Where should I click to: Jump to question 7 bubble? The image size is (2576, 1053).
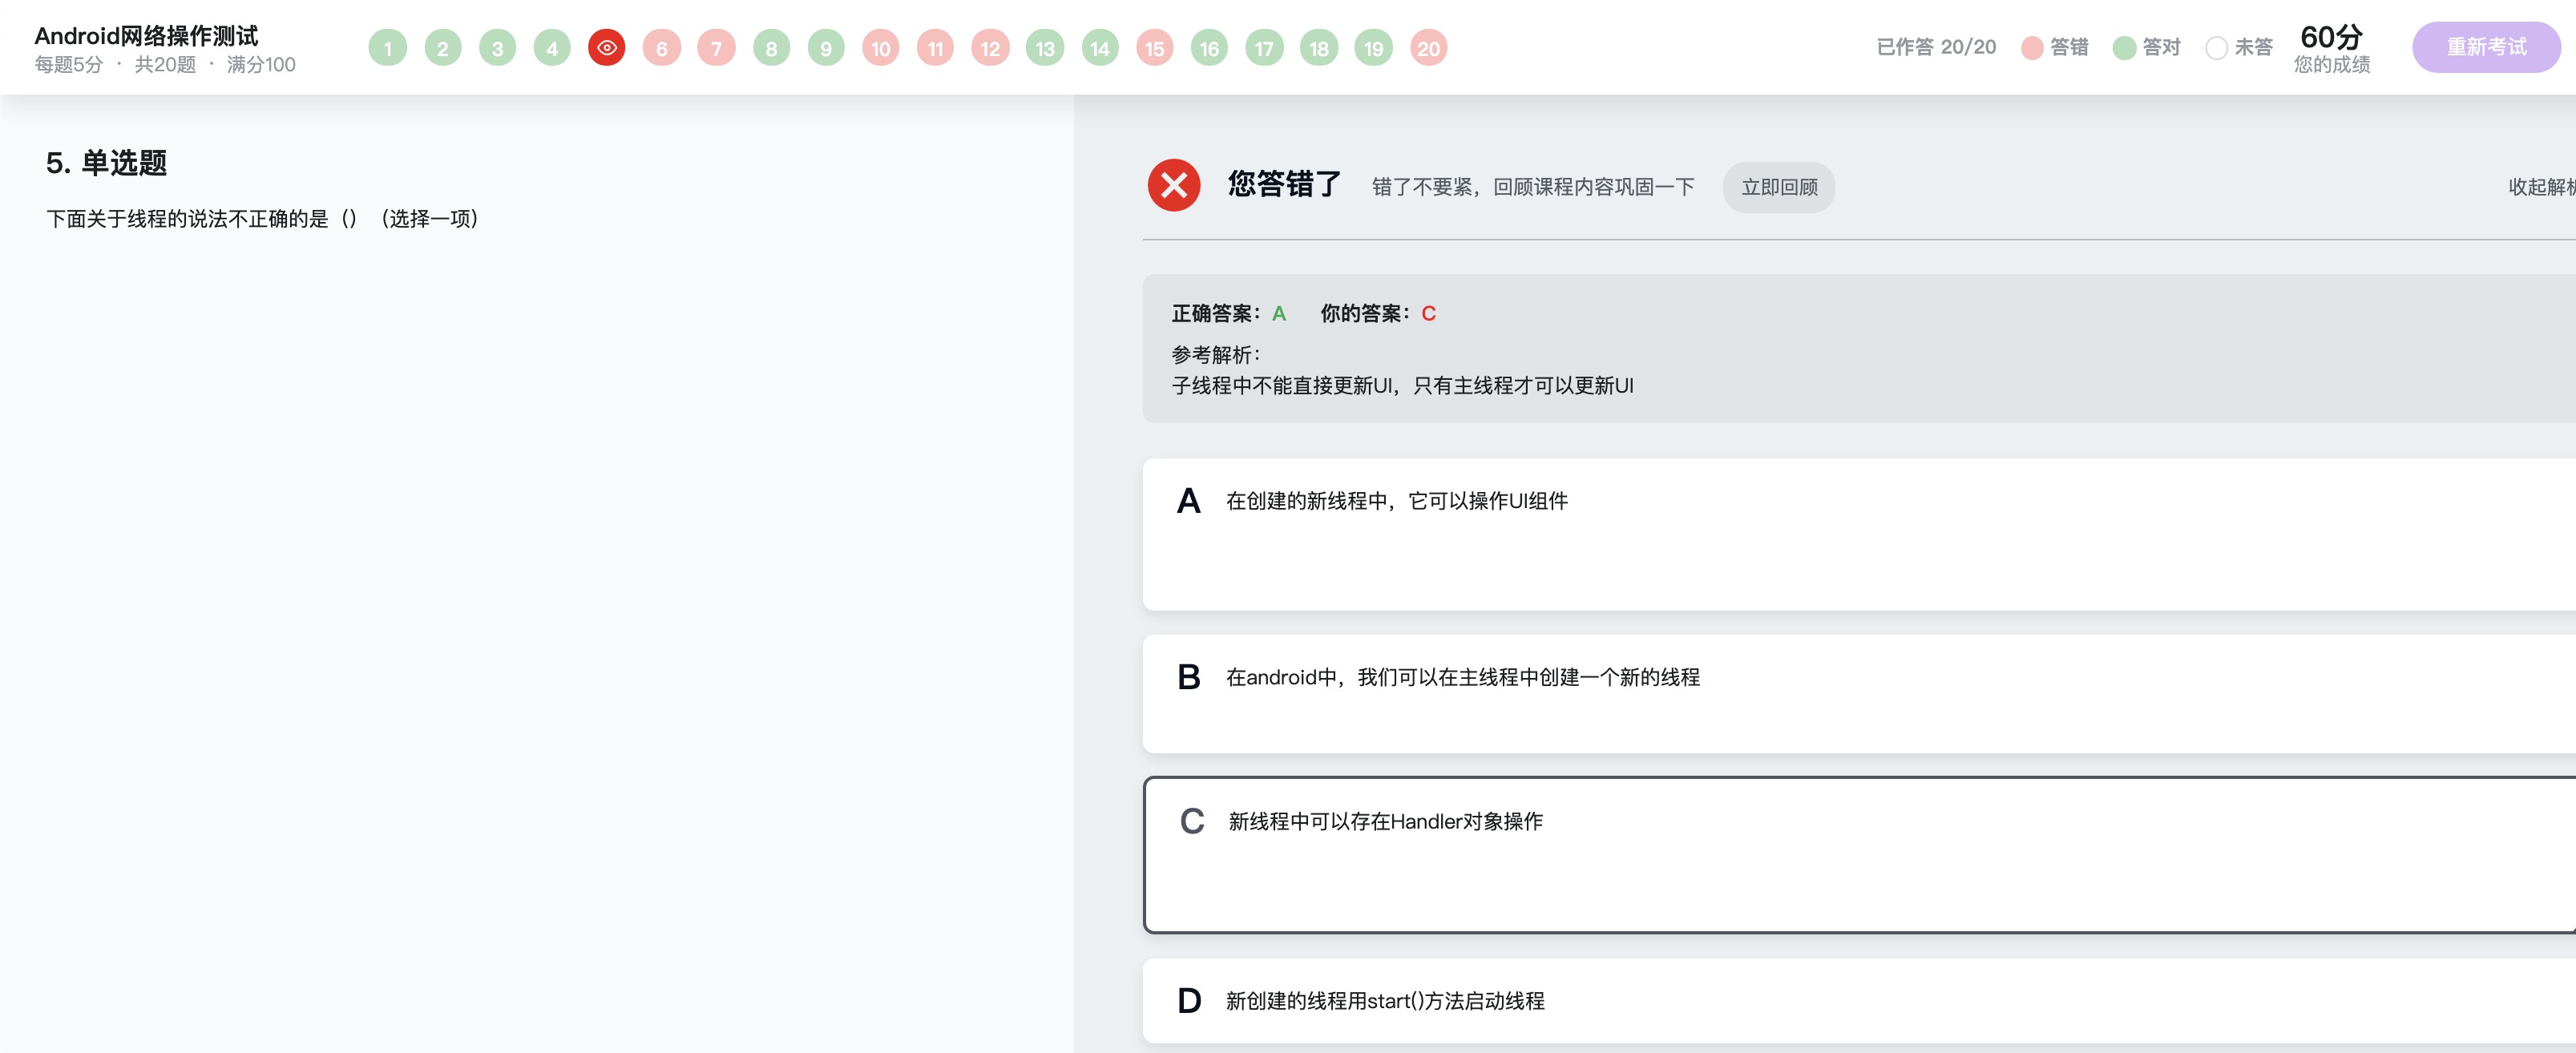click(x=716, y=48)
